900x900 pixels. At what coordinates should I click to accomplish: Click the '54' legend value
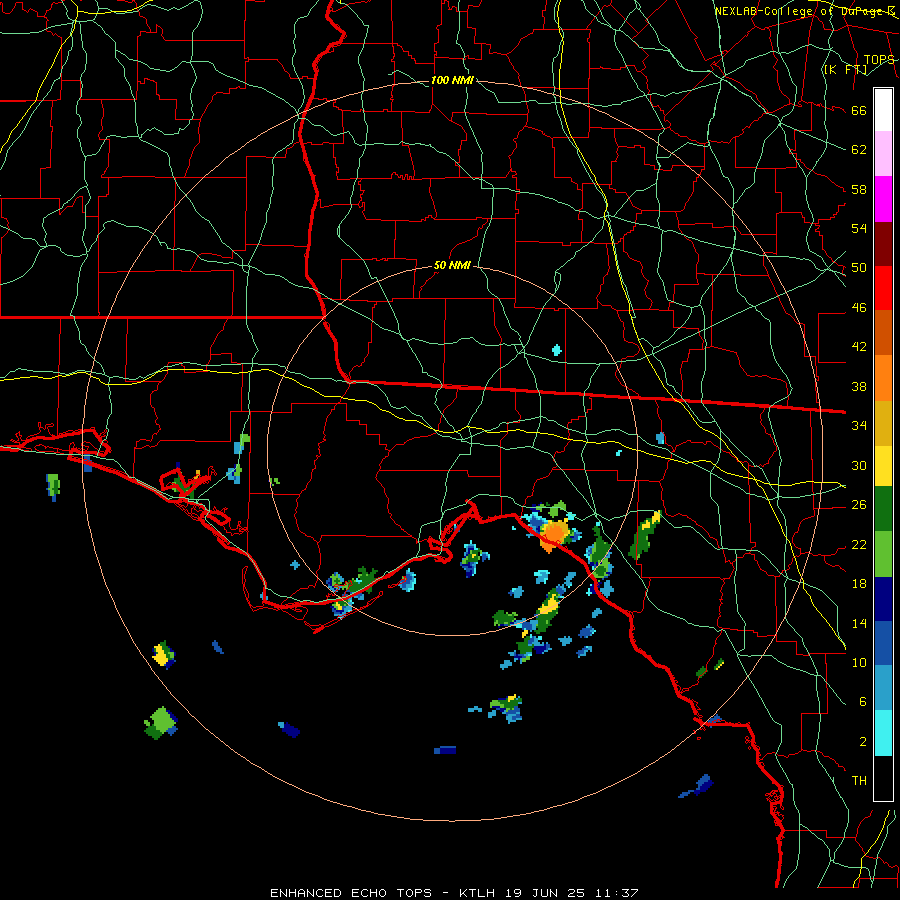tap(859, 228)
